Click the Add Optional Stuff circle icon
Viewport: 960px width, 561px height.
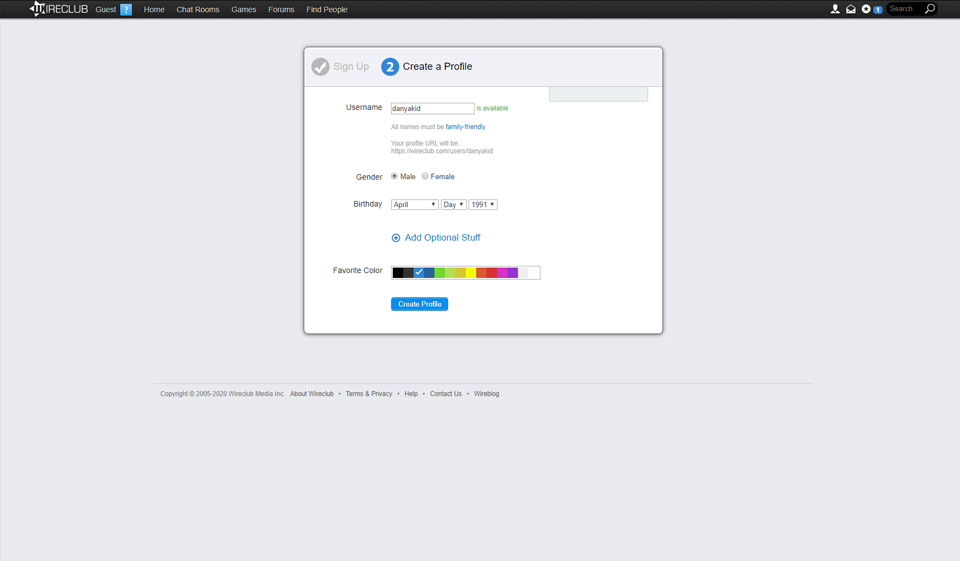pos(396,238)
